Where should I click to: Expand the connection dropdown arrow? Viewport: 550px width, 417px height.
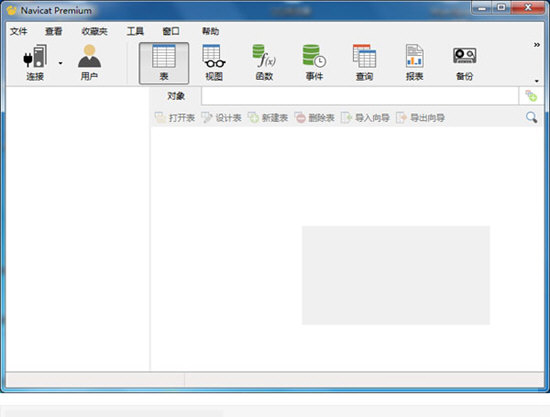pyautogui.click(x=61, y=63)
